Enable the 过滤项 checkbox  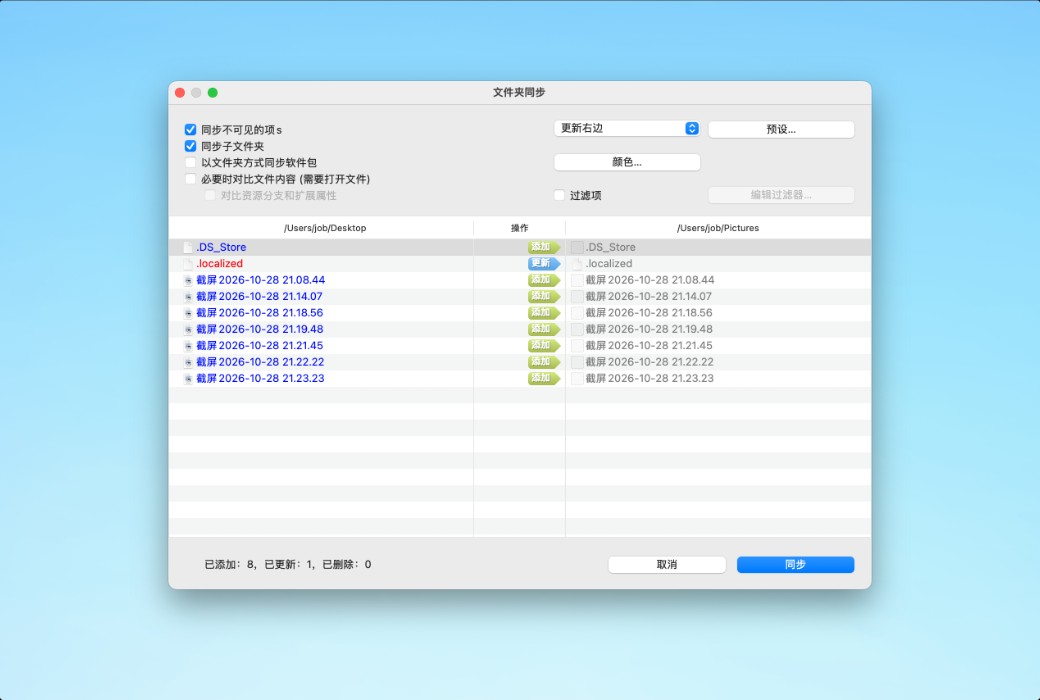[559, 195]
